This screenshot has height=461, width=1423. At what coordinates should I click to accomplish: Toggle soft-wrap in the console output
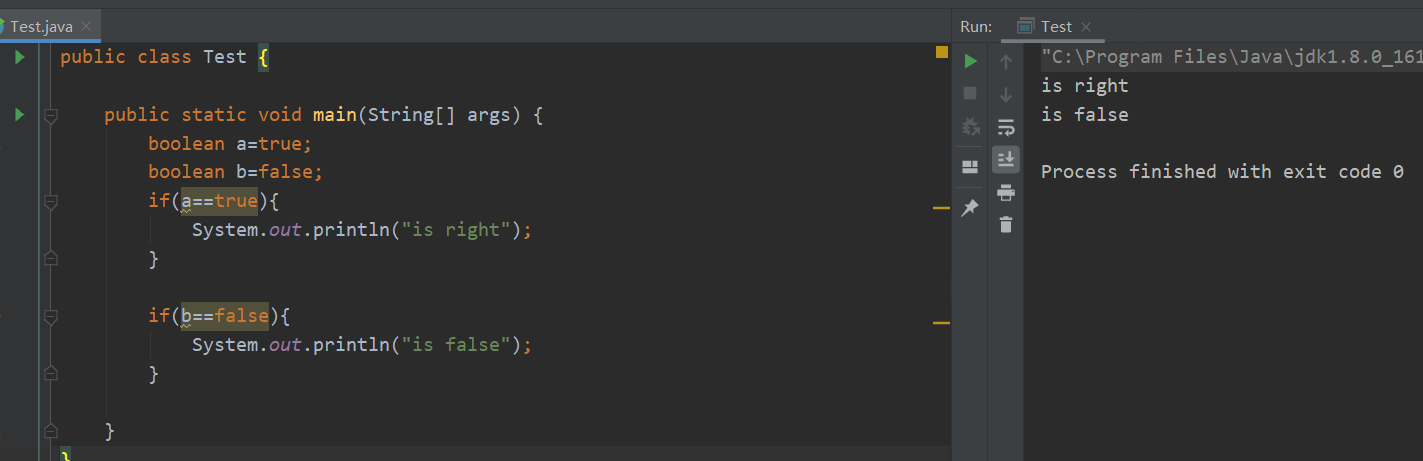1006,127
